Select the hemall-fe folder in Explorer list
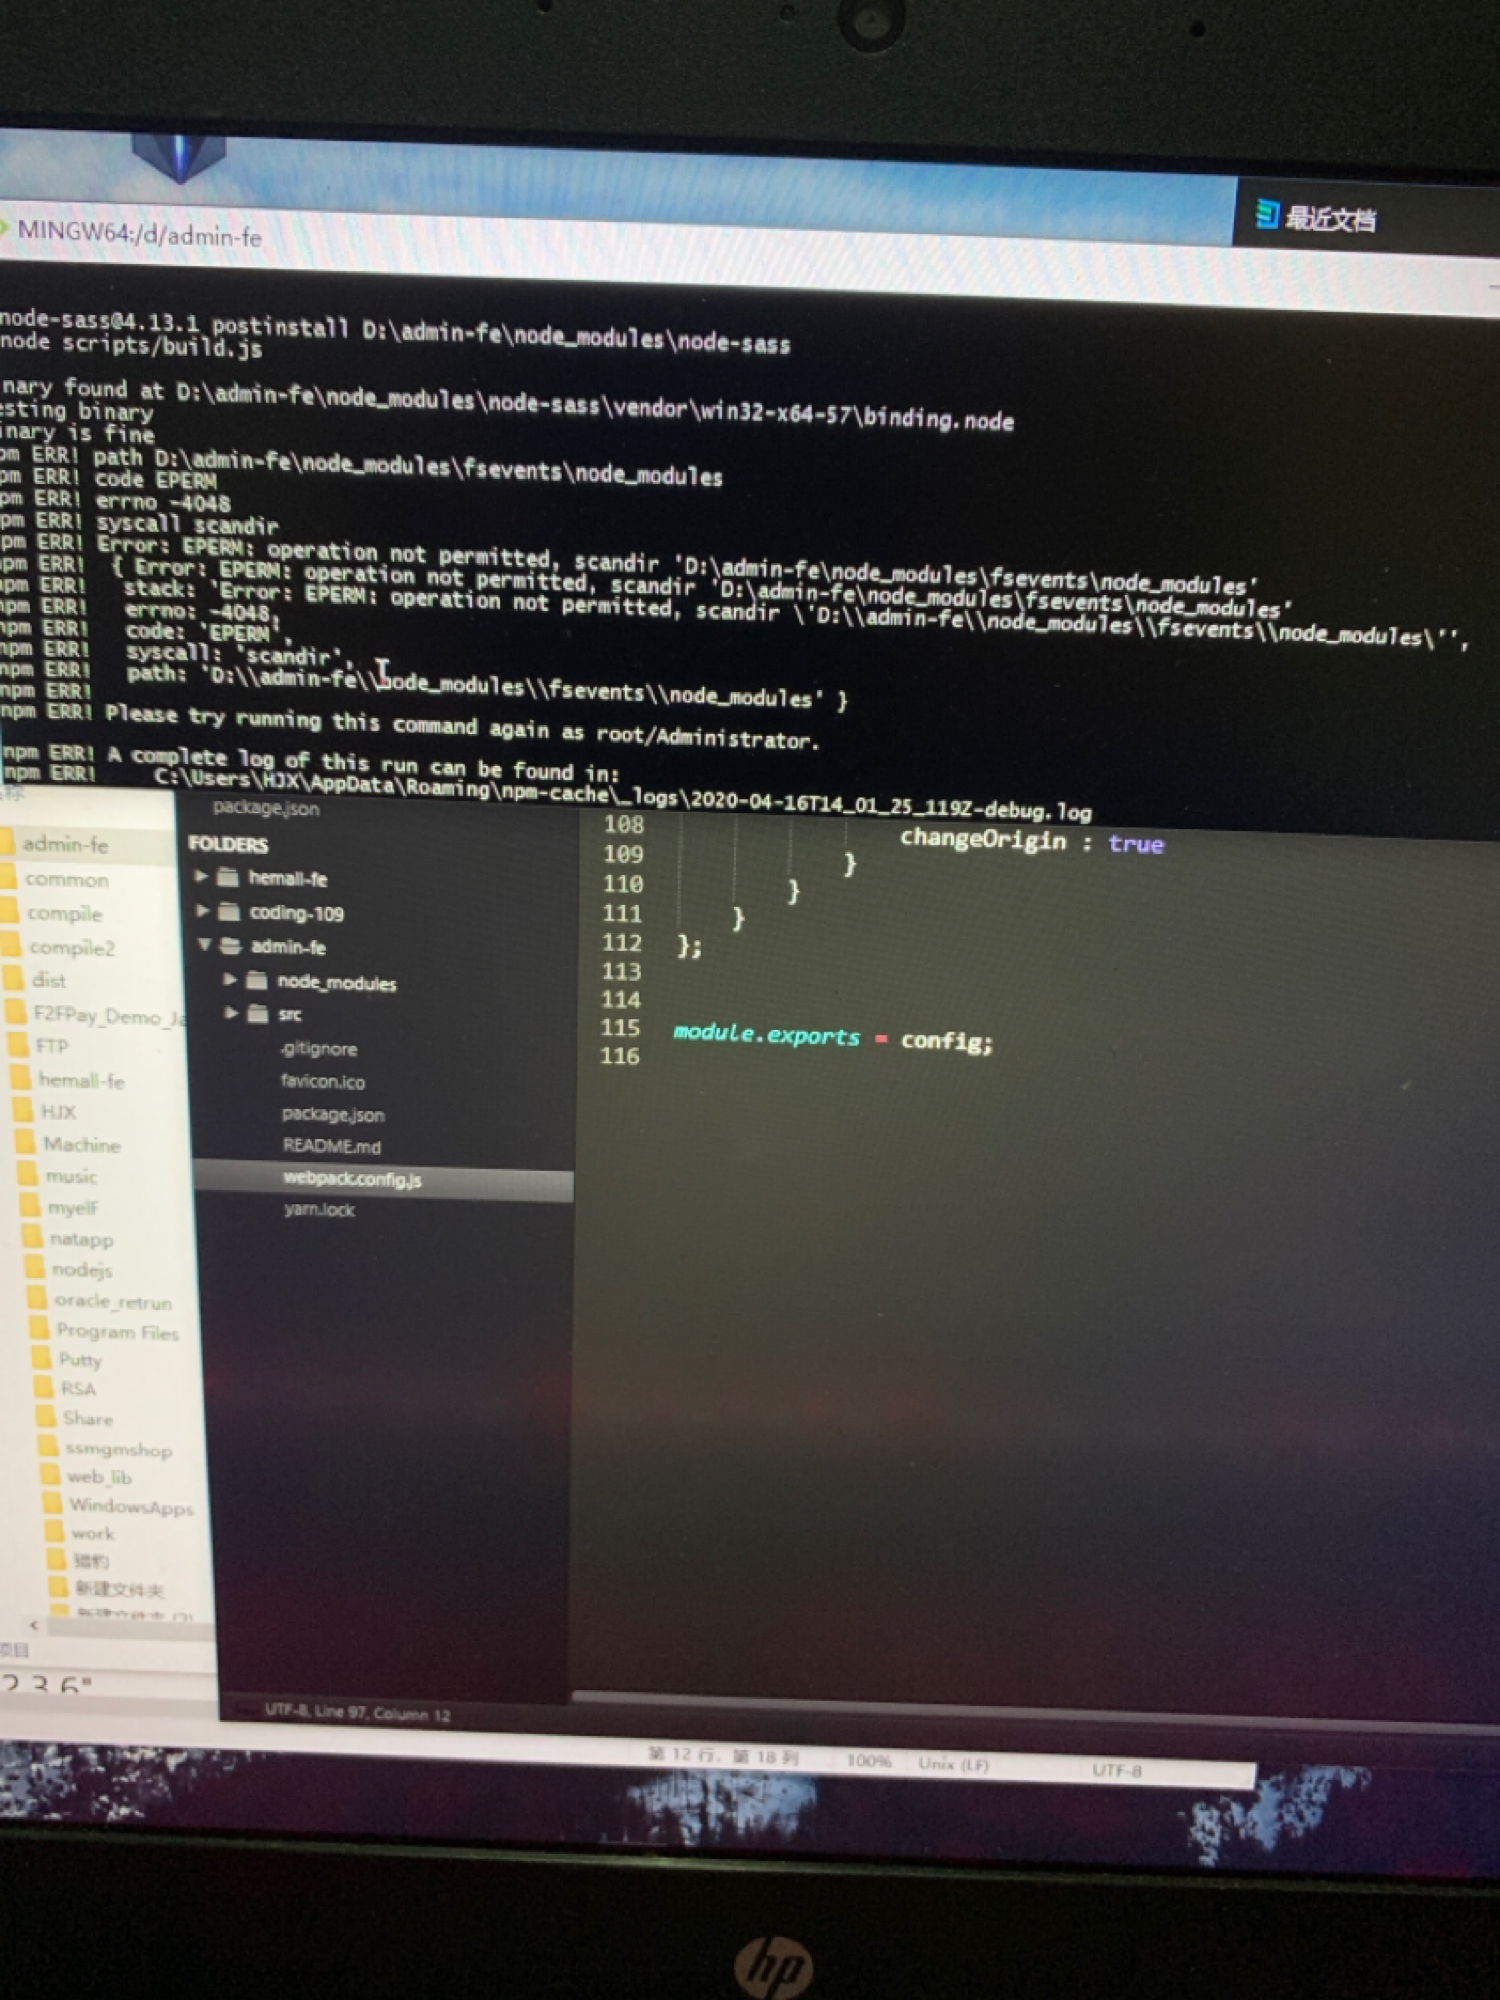 (x=81, y=1080)
